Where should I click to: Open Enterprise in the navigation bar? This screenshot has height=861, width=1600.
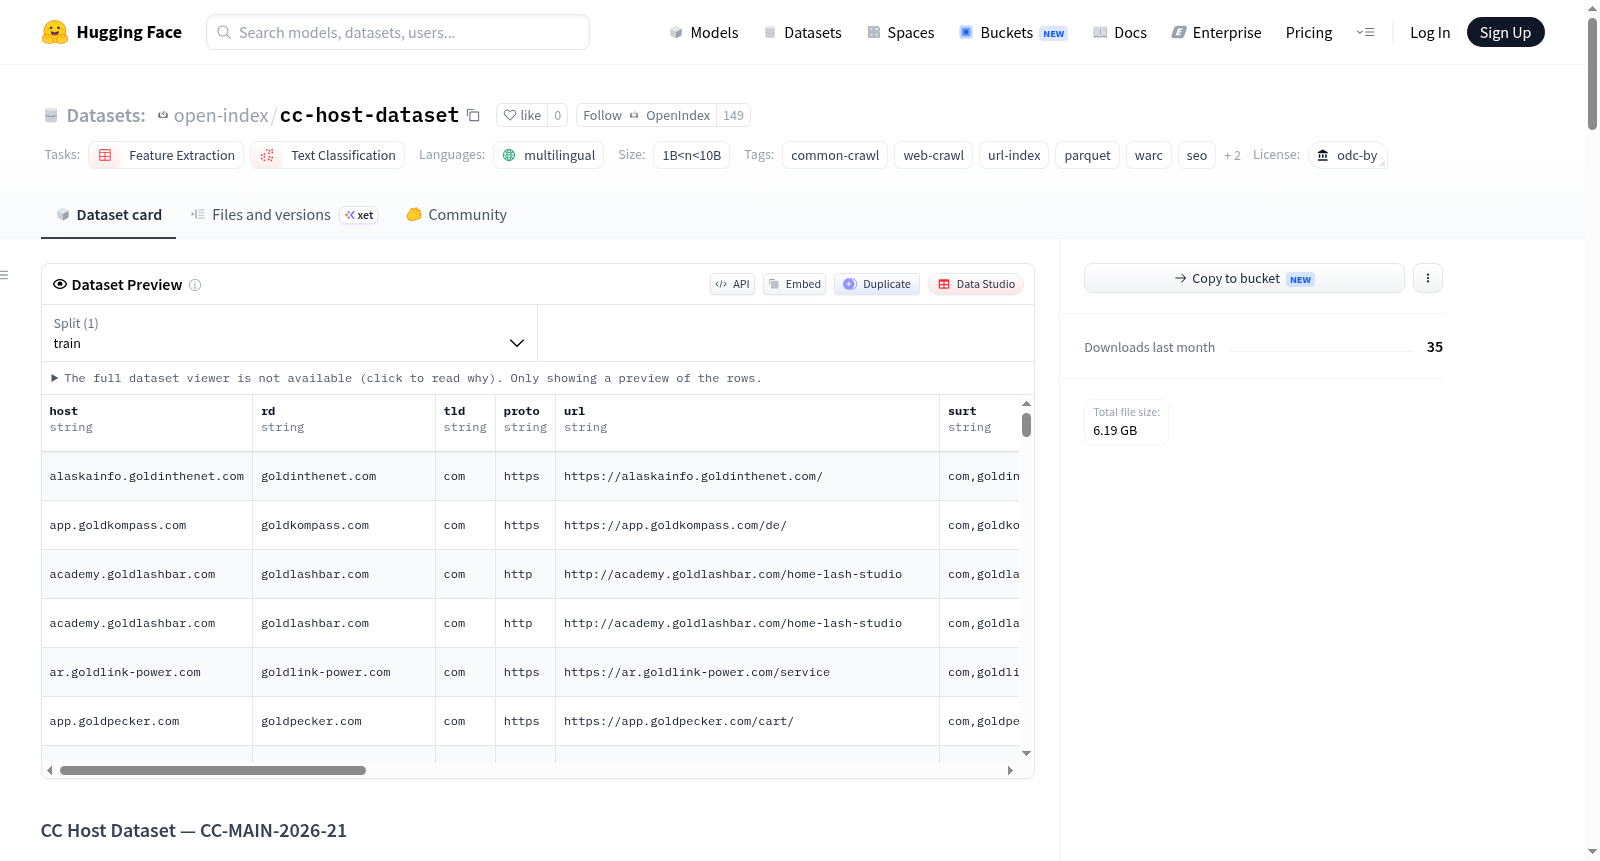coord(1216,32)
